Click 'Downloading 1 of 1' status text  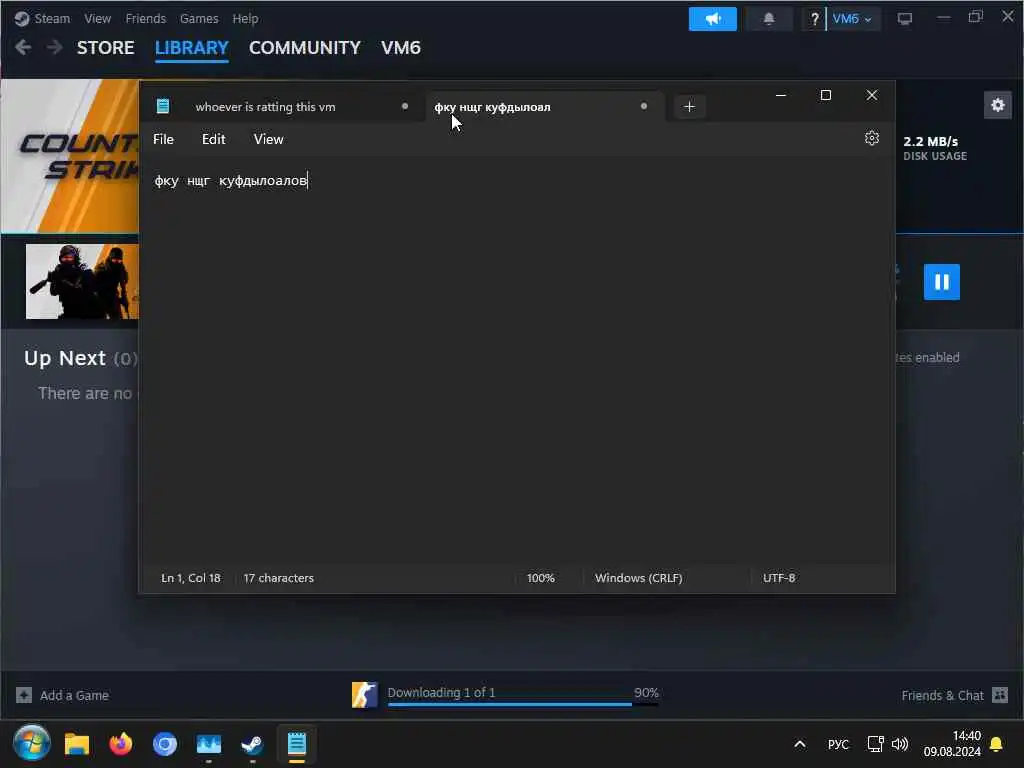click(x=441, y=692)
